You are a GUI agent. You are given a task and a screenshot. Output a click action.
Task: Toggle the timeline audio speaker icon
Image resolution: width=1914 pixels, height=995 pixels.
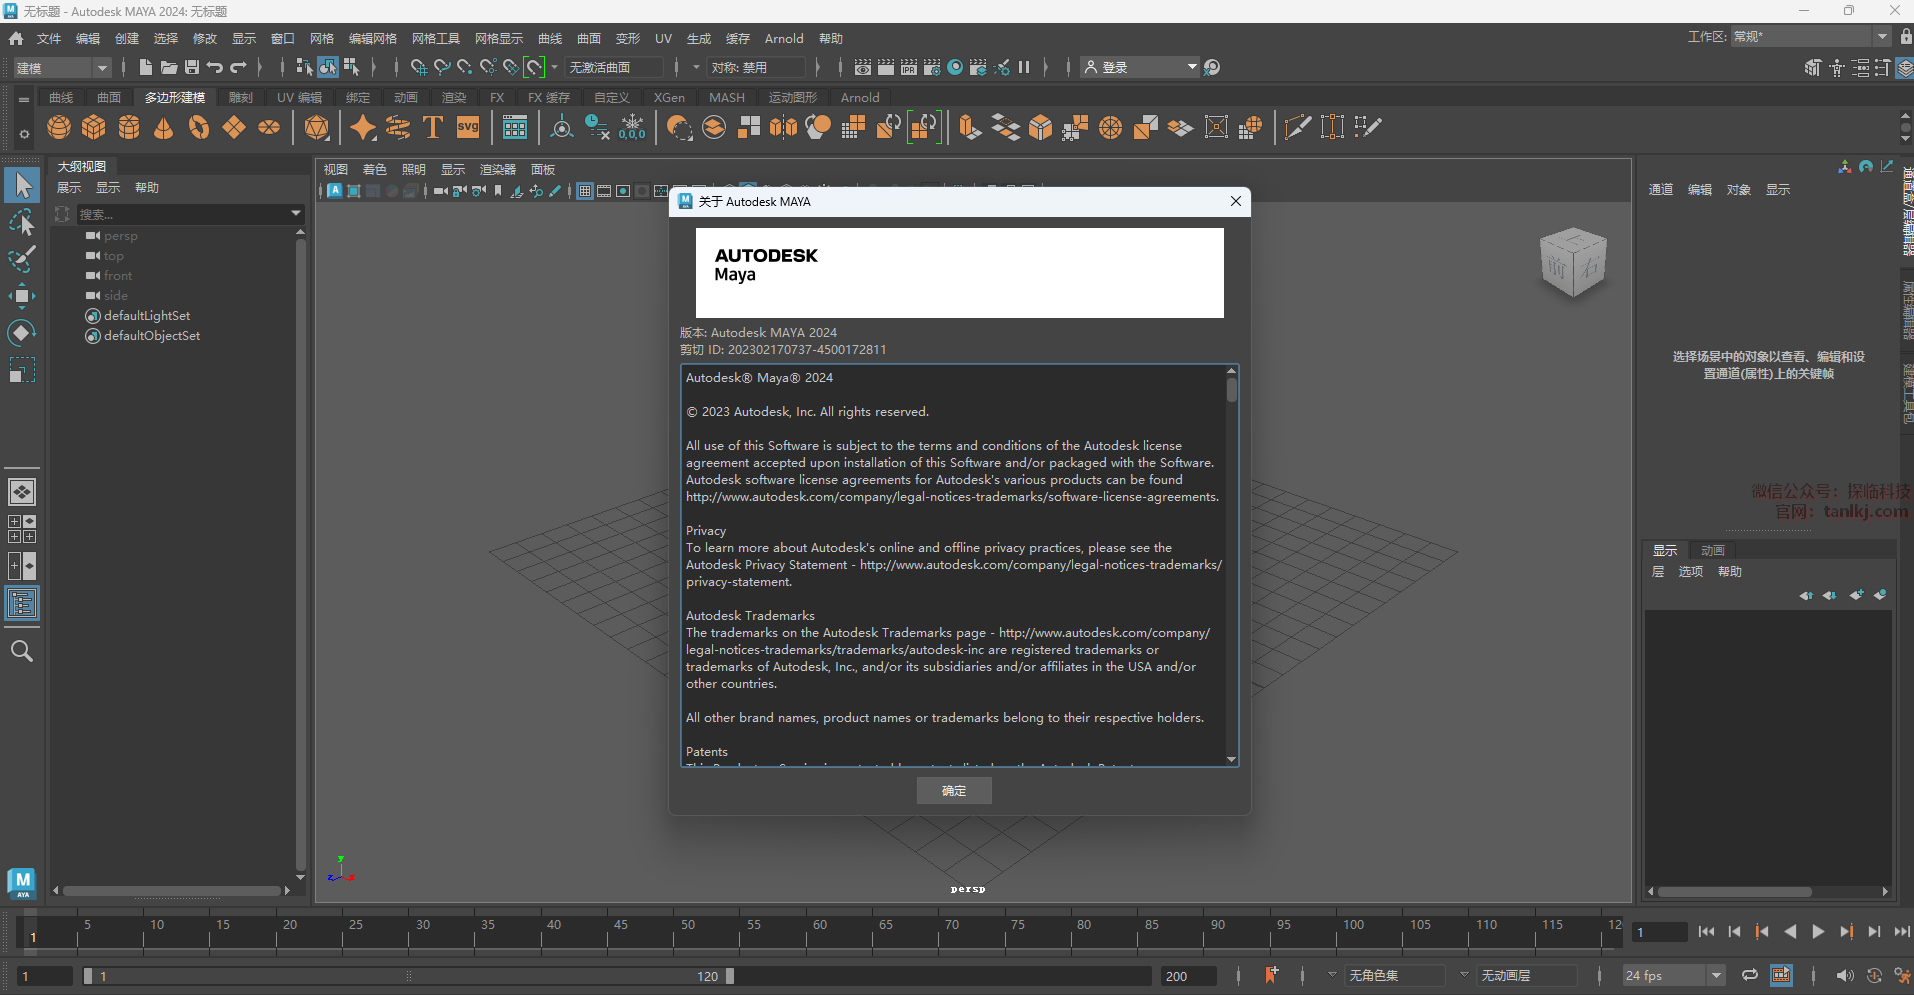1844,975
